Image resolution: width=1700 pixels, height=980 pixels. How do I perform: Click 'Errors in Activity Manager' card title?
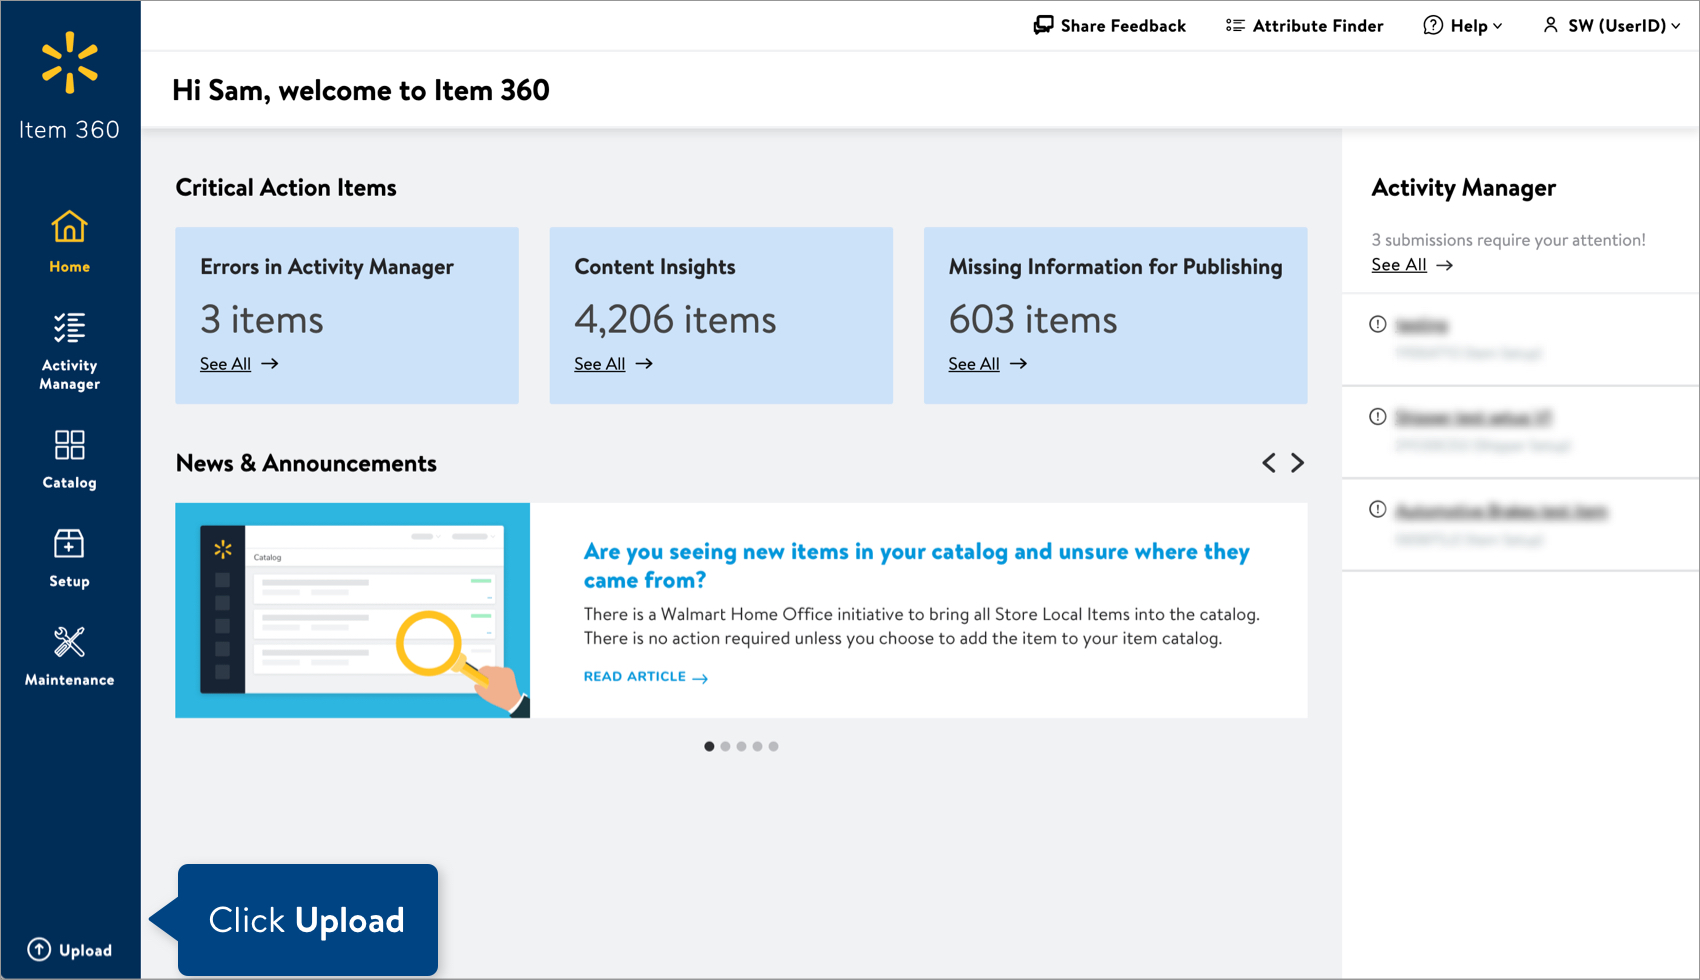click(327, 267)
